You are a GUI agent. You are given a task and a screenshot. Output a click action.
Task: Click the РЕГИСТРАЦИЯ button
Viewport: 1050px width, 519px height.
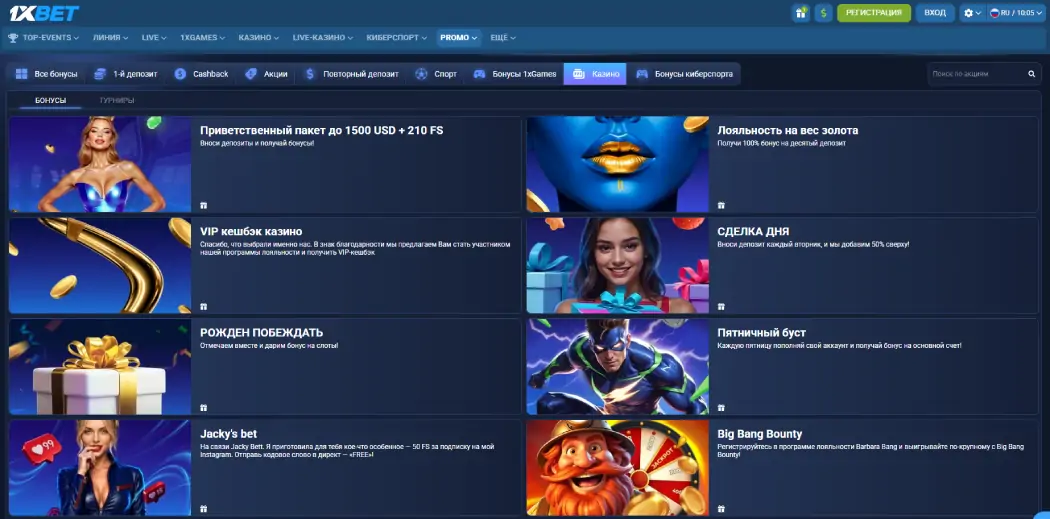(874, 13)
